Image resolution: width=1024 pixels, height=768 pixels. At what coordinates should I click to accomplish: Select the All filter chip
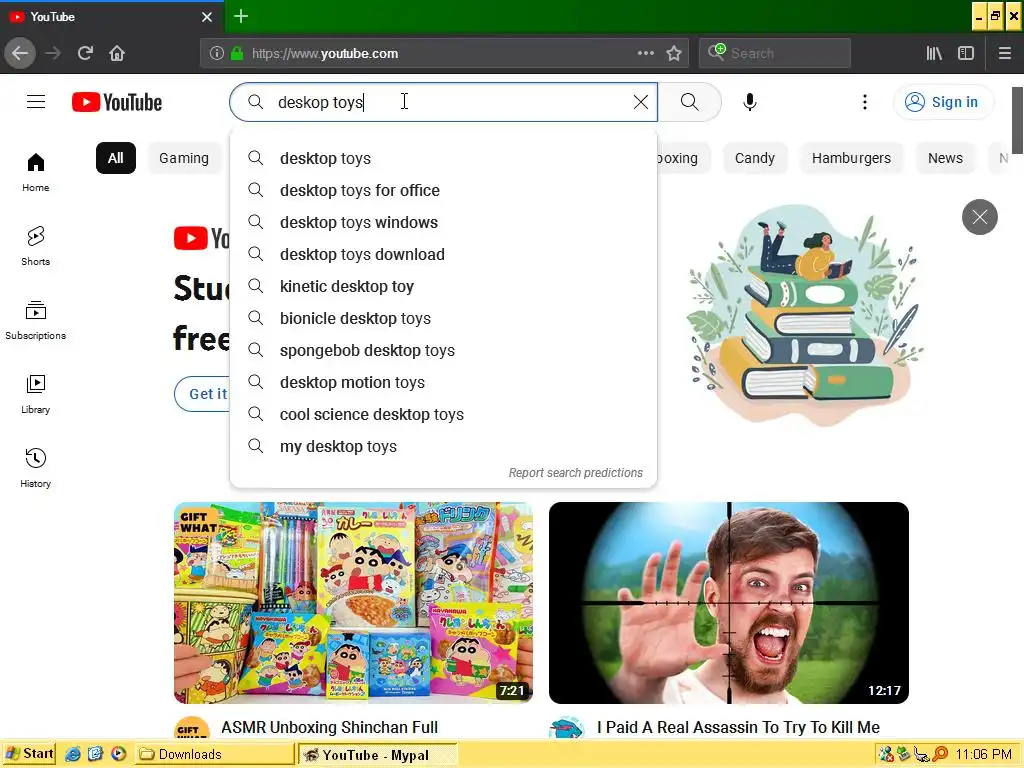tap(116, 158)
